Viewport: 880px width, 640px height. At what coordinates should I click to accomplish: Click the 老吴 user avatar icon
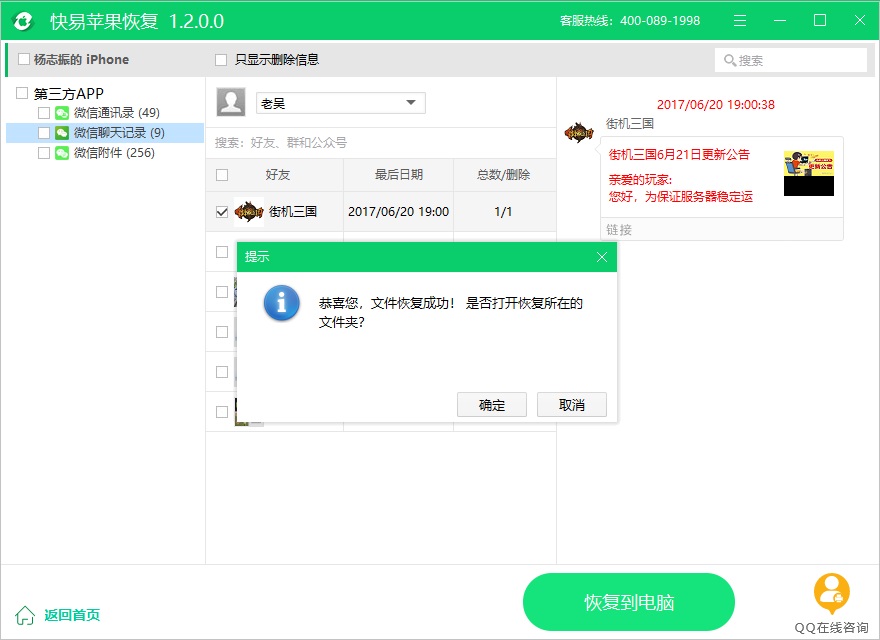click(231, 102)
